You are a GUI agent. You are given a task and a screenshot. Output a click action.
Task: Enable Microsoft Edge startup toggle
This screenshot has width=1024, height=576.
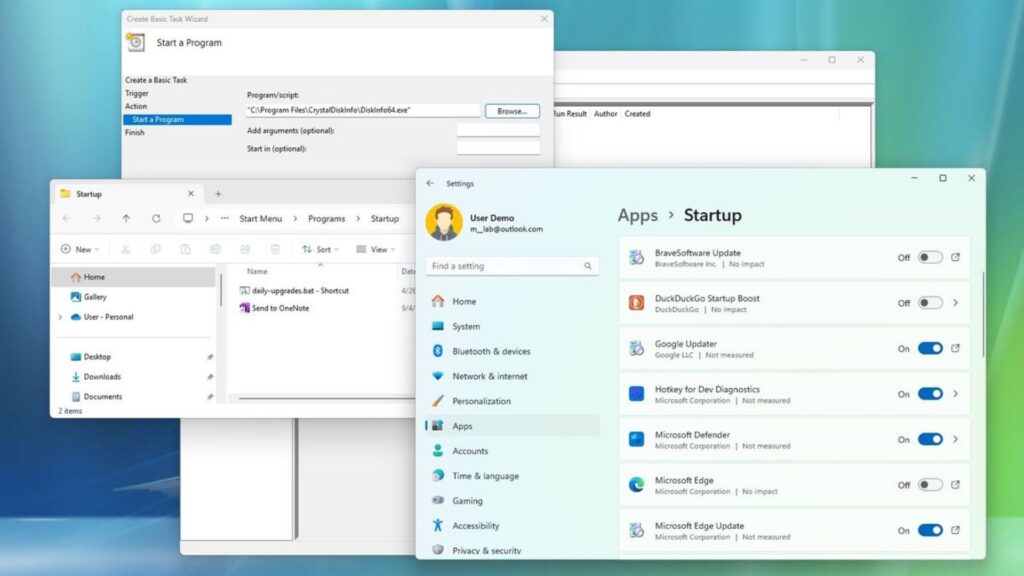coord(930,485)
